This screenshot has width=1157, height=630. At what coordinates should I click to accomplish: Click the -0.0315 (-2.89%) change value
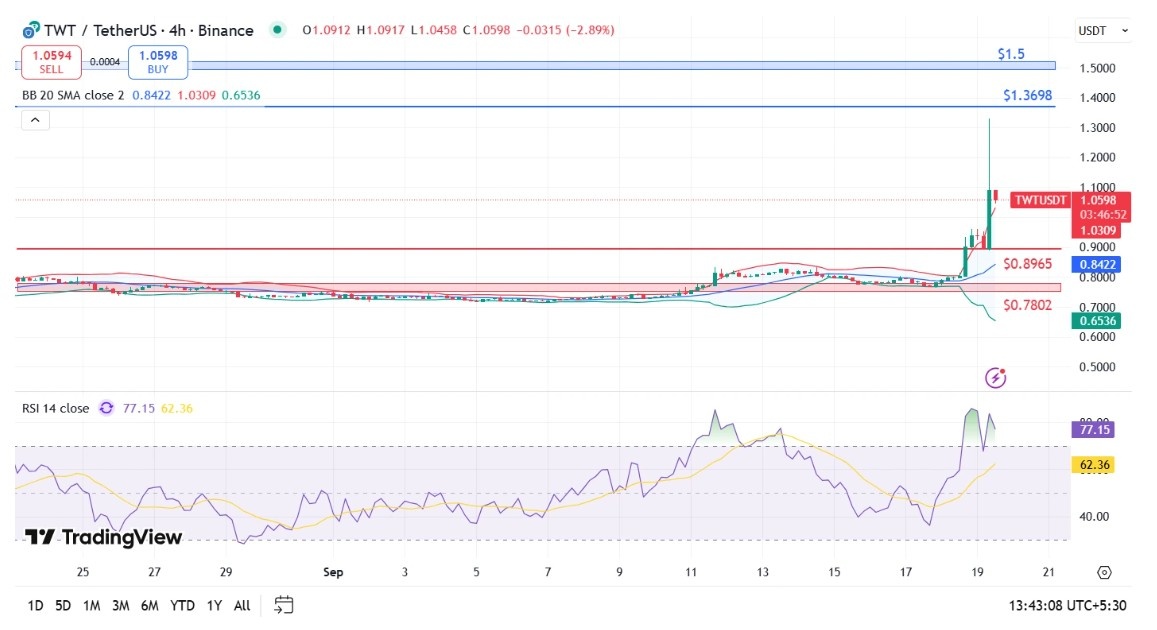566,30
